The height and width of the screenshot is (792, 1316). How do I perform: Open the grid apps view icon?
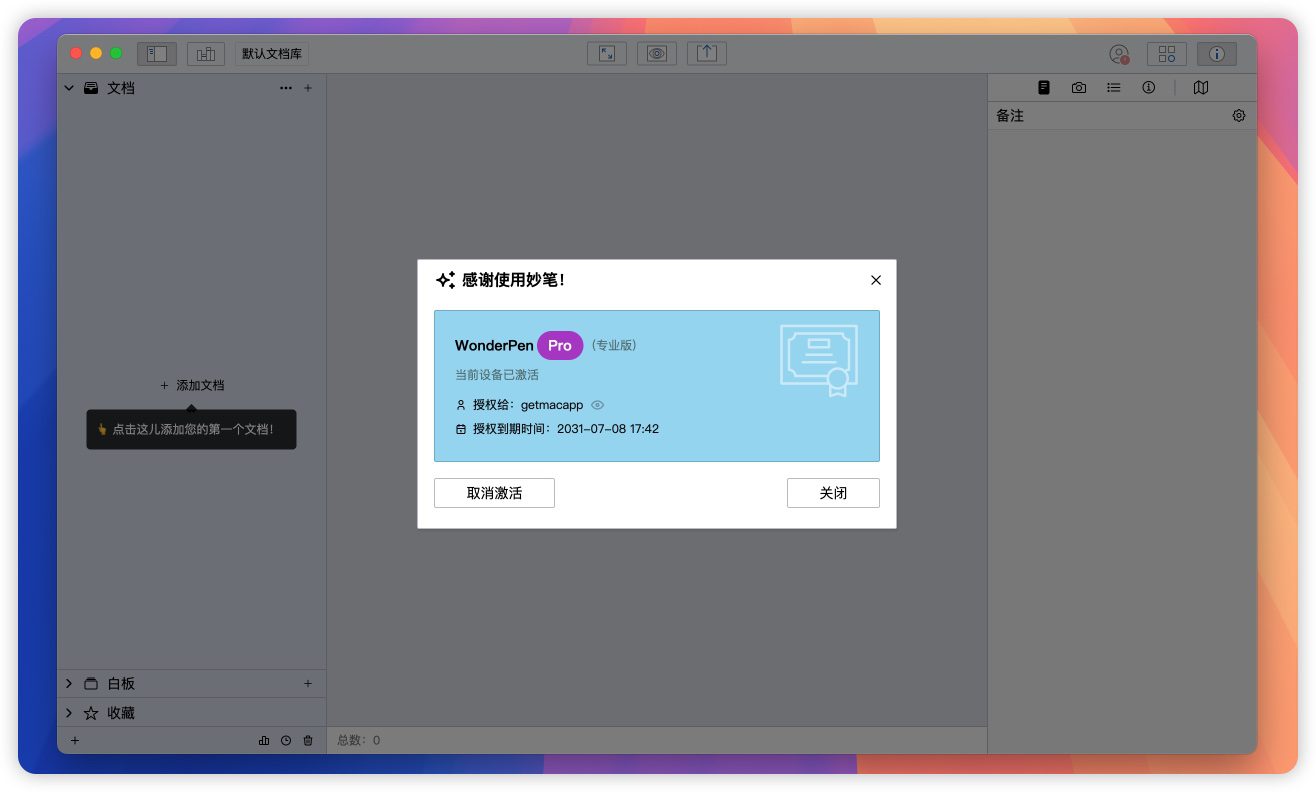point(1167,54)
